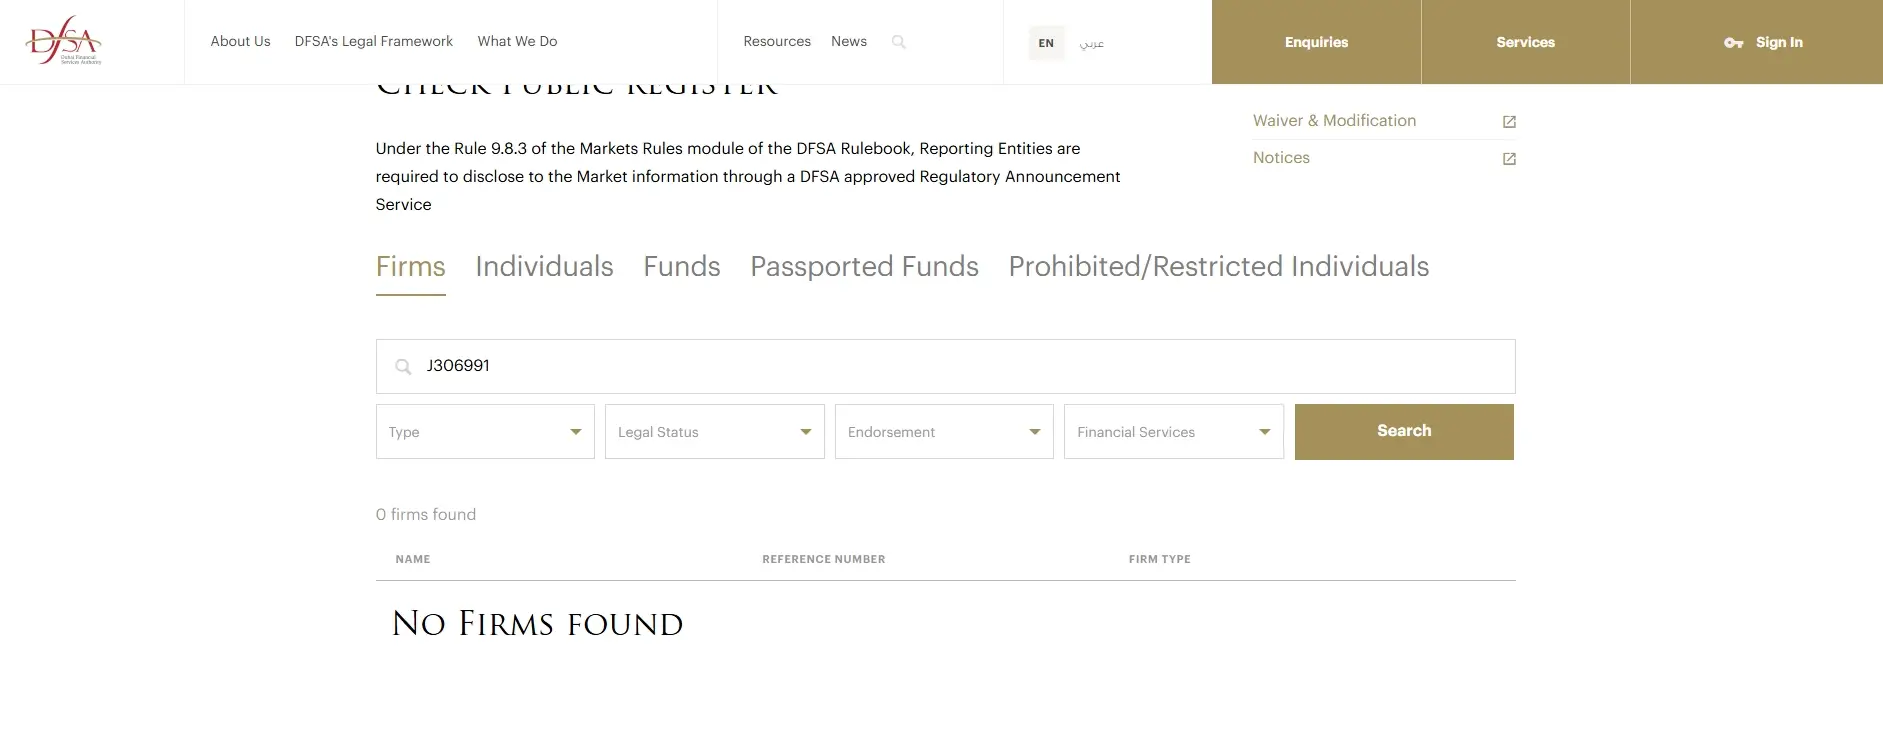This screenshot has width=1883, height=744.
Task: Click the header search magnifier icon
Action: [899, 42]
